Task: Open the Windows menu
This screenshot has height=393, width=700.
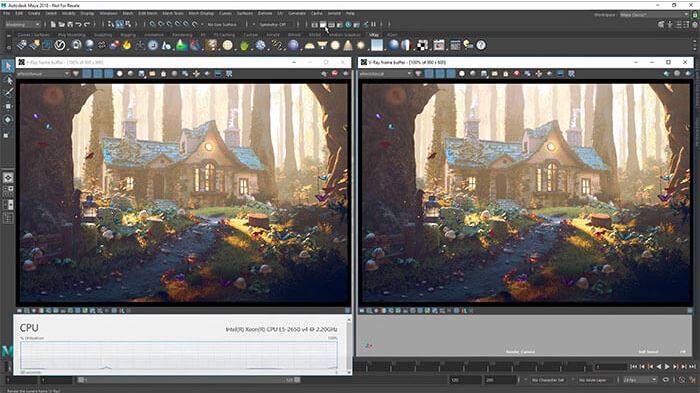Action: point(108,13)
